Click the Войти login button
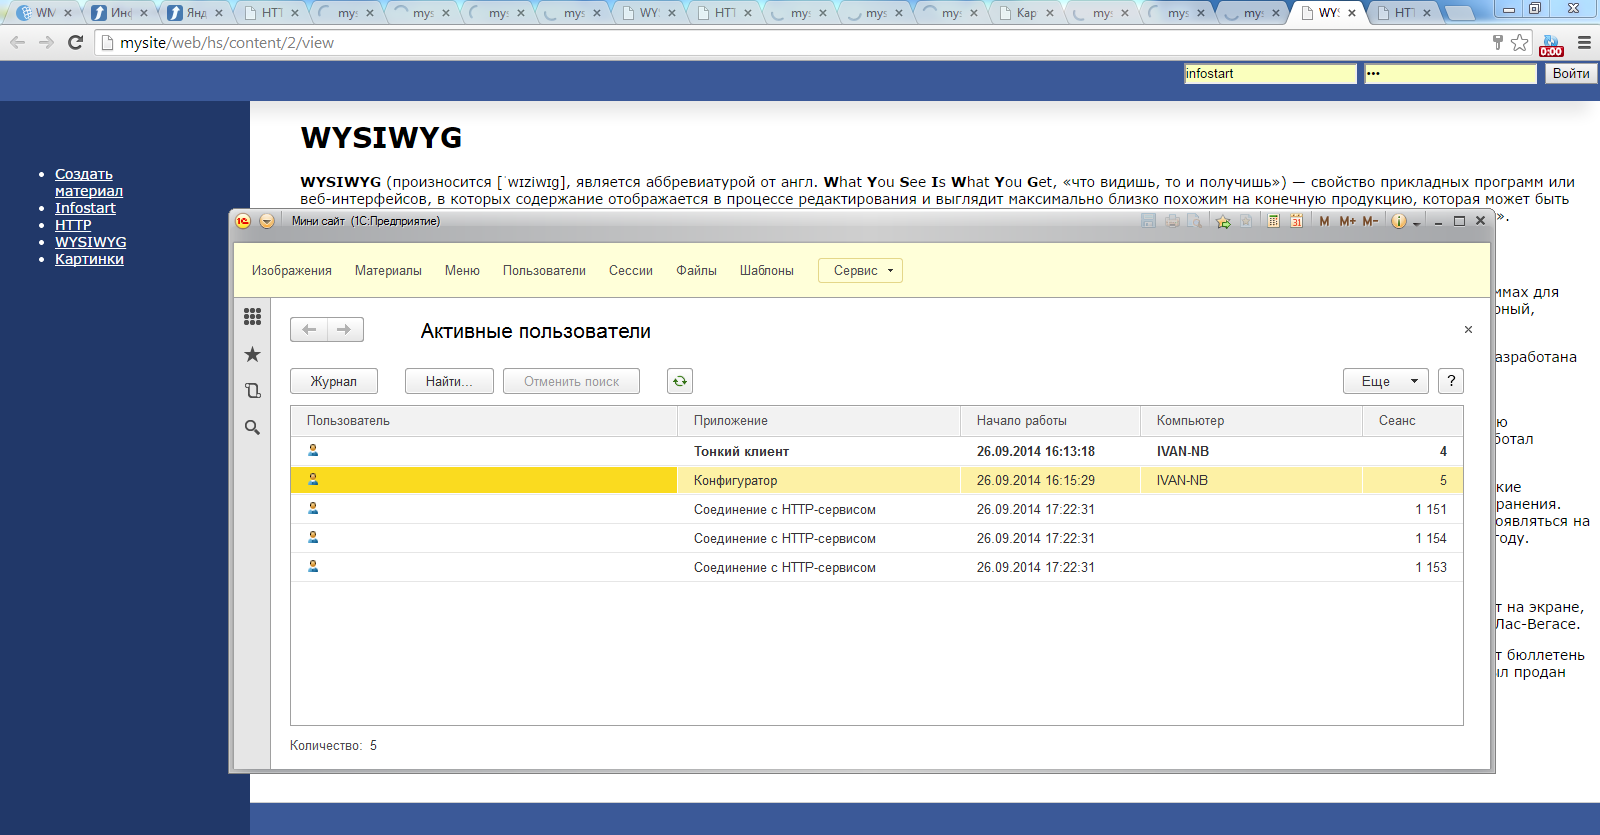This screenshot has height=835, width=1600. click(x=1571, y=73)
